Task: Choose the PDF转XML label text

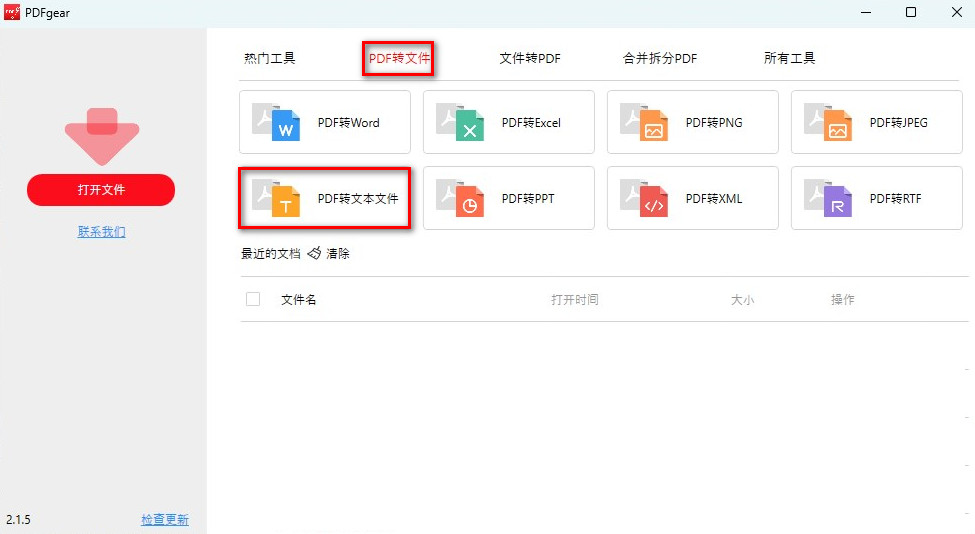Action: 714,199
